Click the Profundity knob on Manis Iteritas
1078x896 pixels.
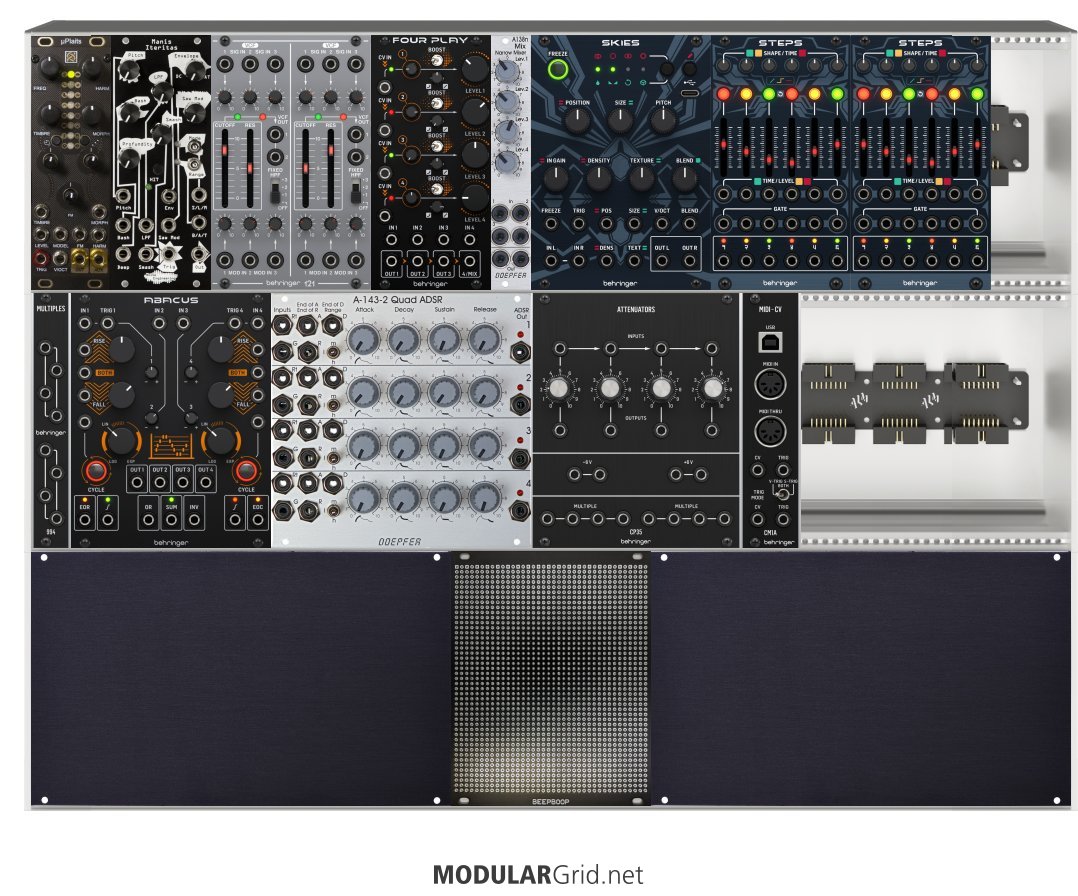coord(129,158)
